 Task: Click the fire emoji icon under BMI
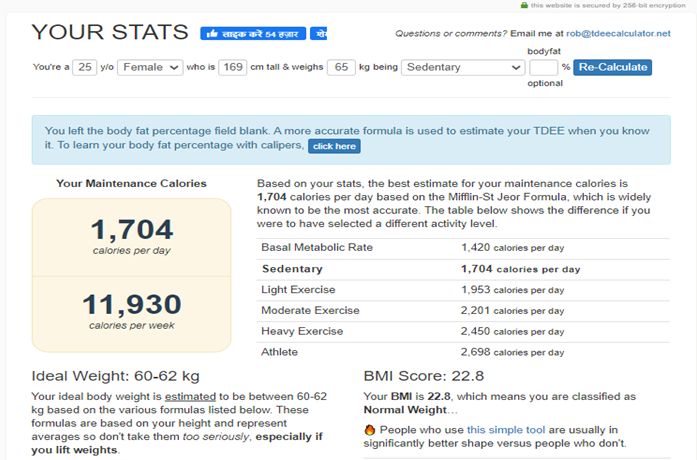coord(370,430)
